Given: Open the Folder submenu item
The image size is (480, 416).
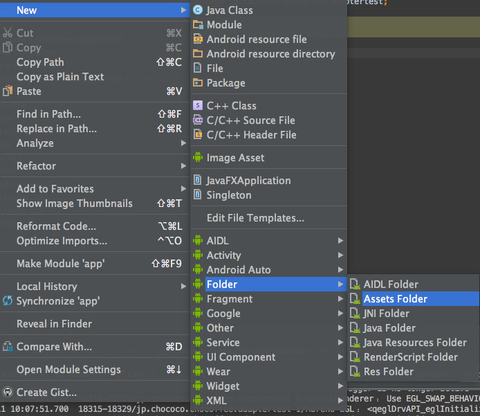Looking at the screenshot, I should (269, 284).
